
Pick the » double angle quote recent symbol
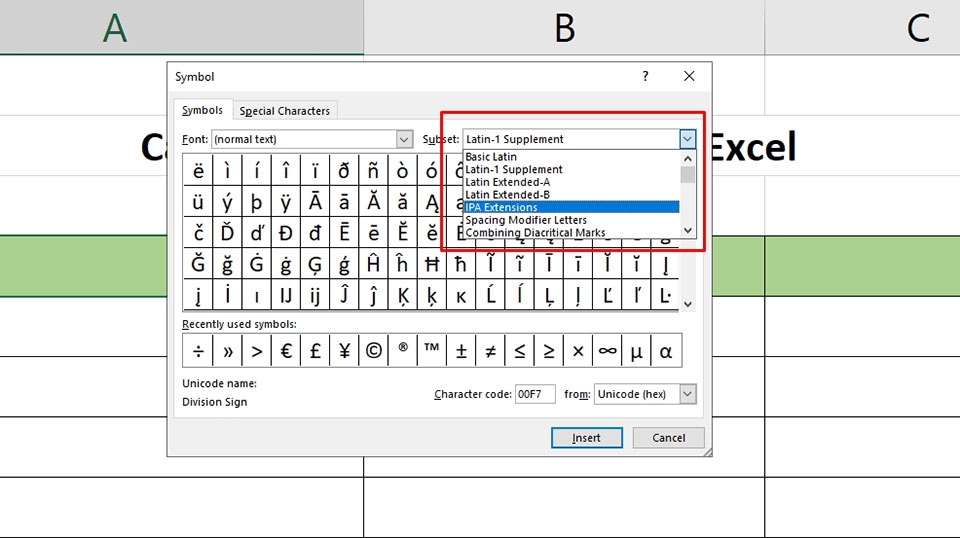click(228, 351)
